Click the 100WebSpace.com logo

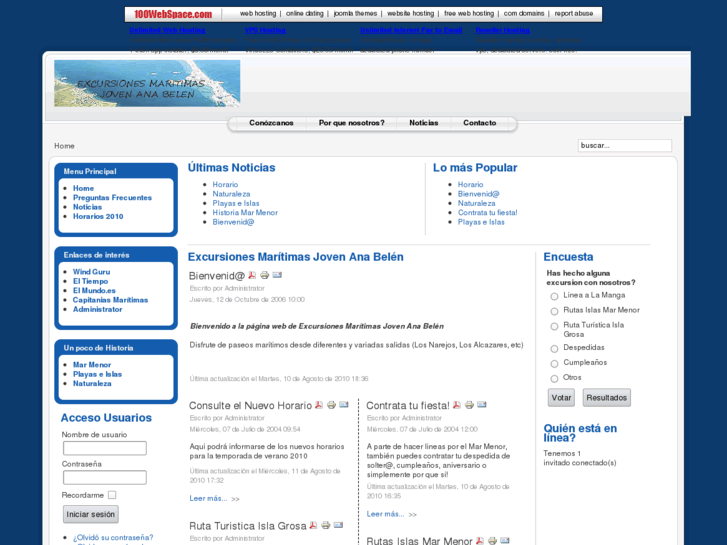pyautogui.click(x=173, y=14)
